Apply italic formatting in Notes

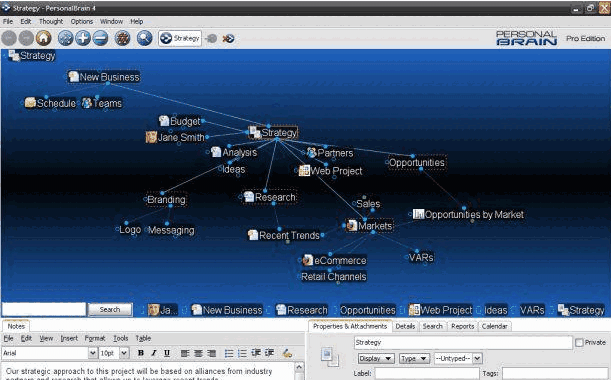(x=154, y=353)
